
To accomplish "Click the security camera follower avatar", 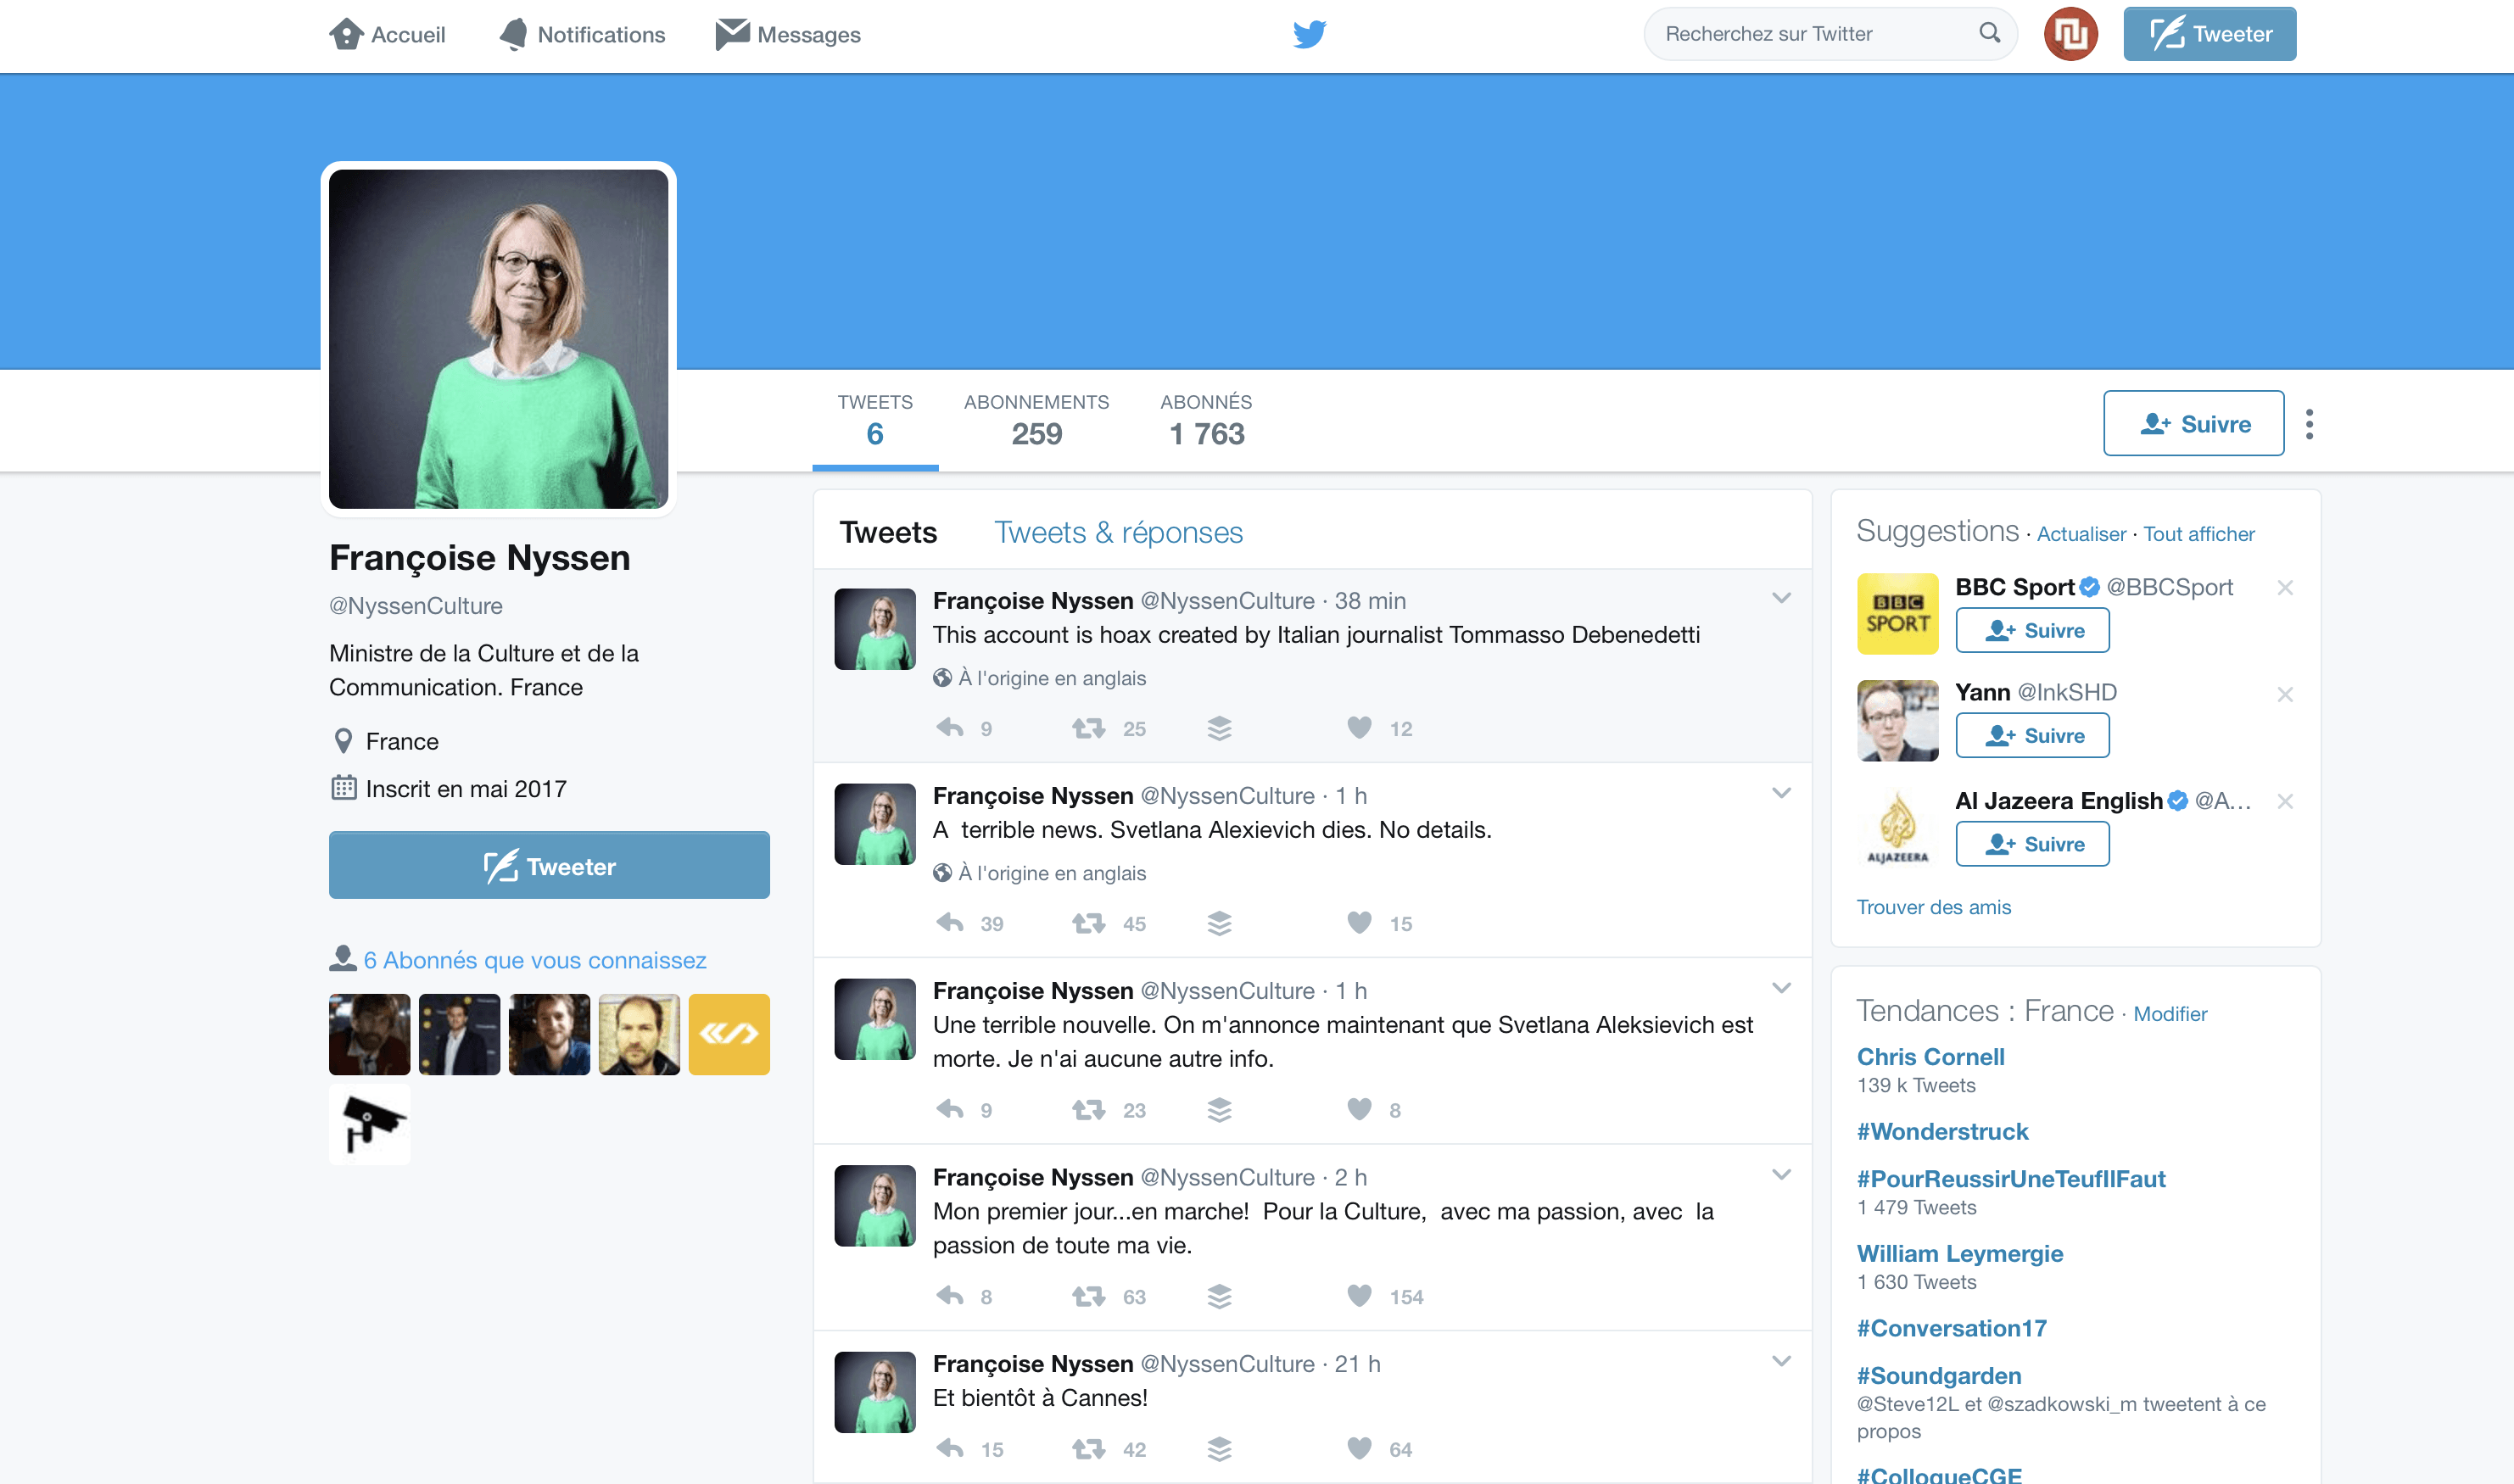I will (x=369, y=1124).
